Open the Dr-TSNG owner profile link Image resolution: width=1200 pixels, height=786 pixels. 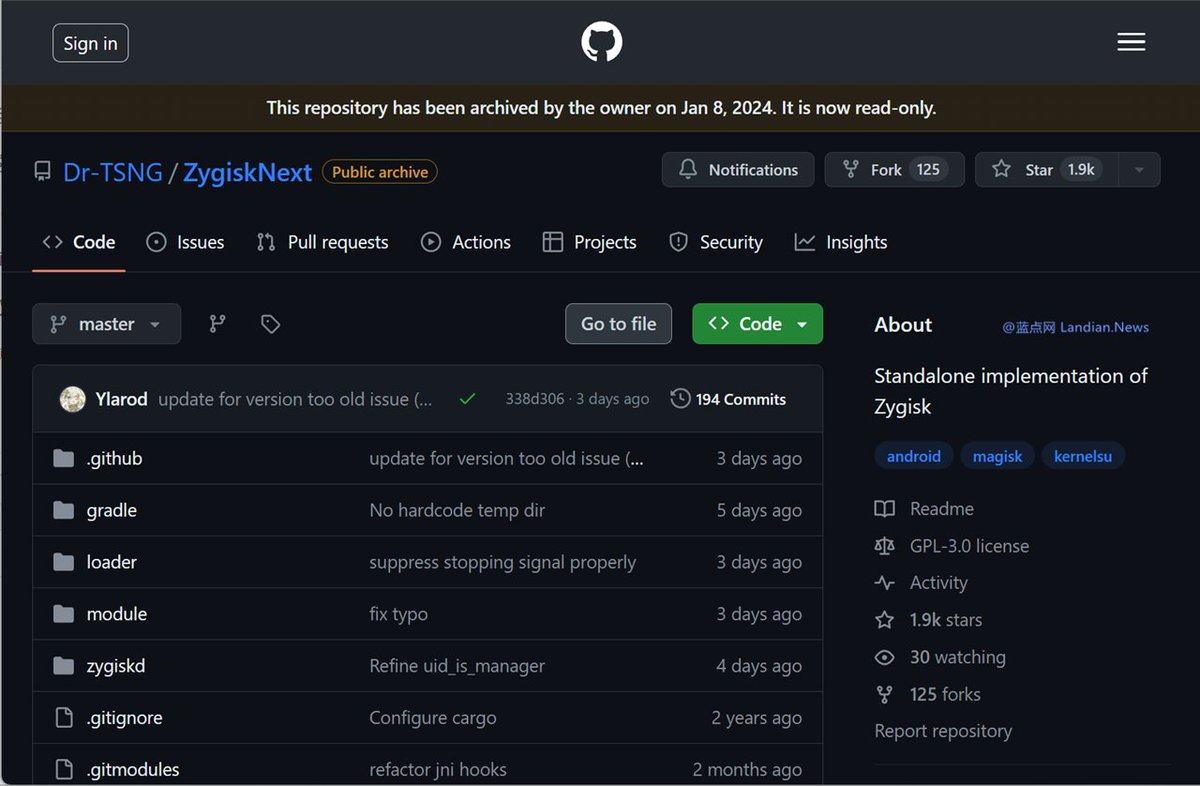[113, 172]
